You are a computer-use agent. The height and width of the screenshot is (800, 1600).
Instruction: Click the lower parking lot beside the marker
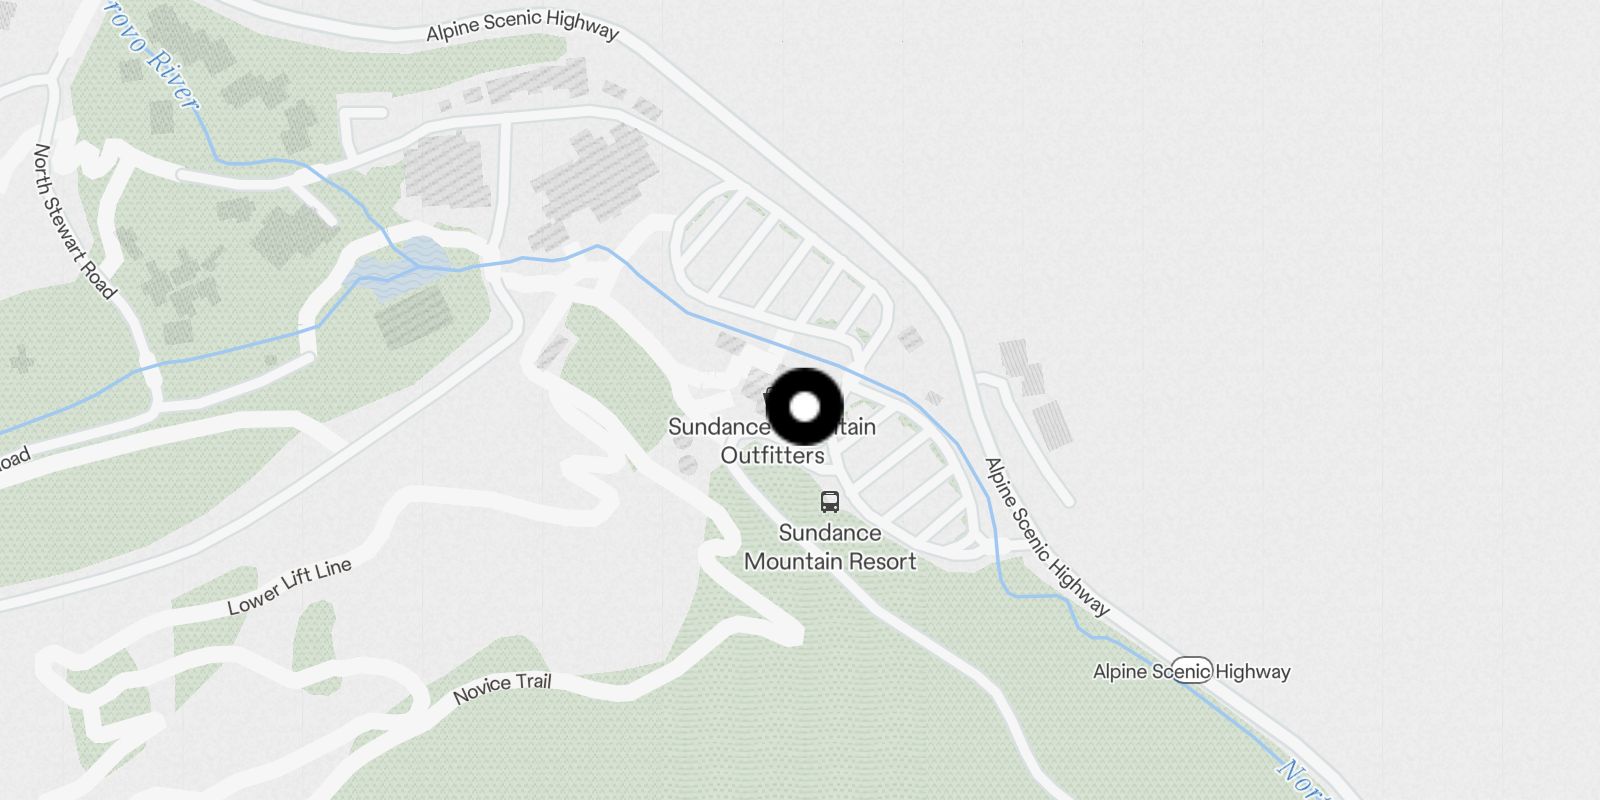pos(906,474)
